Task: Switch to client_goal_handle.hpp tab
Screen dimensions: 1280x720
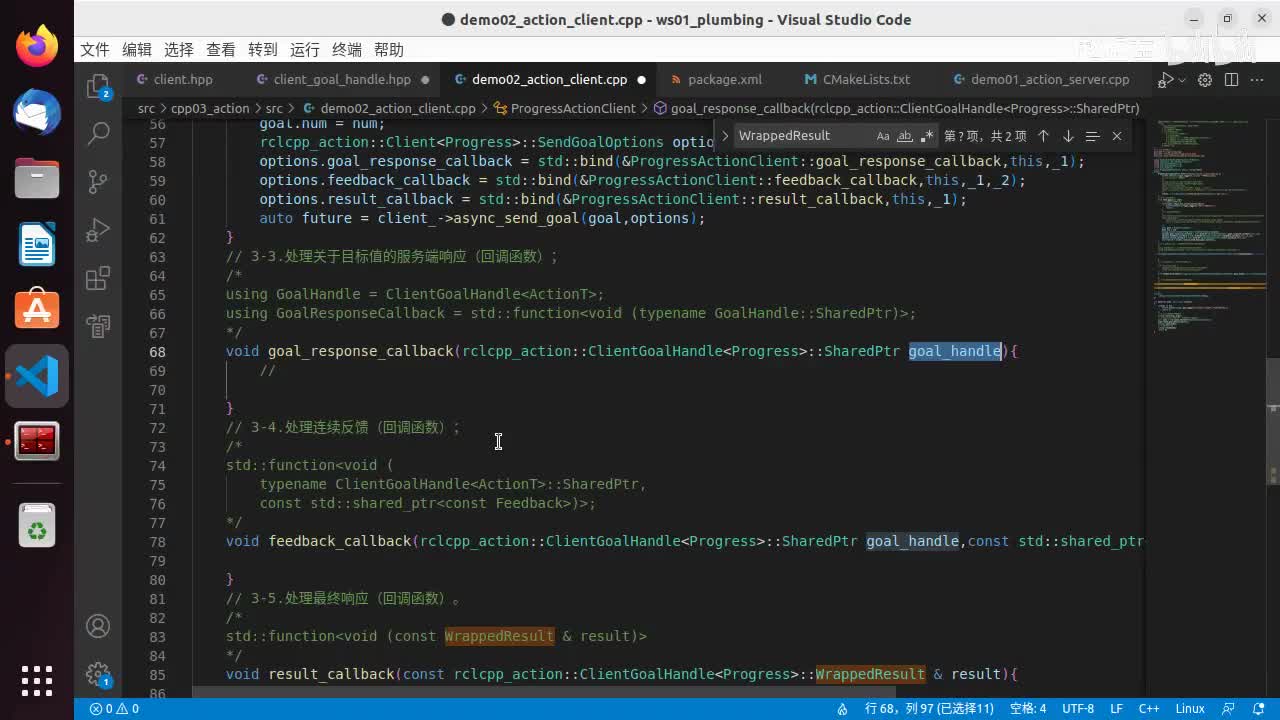Action: [342, 80]
